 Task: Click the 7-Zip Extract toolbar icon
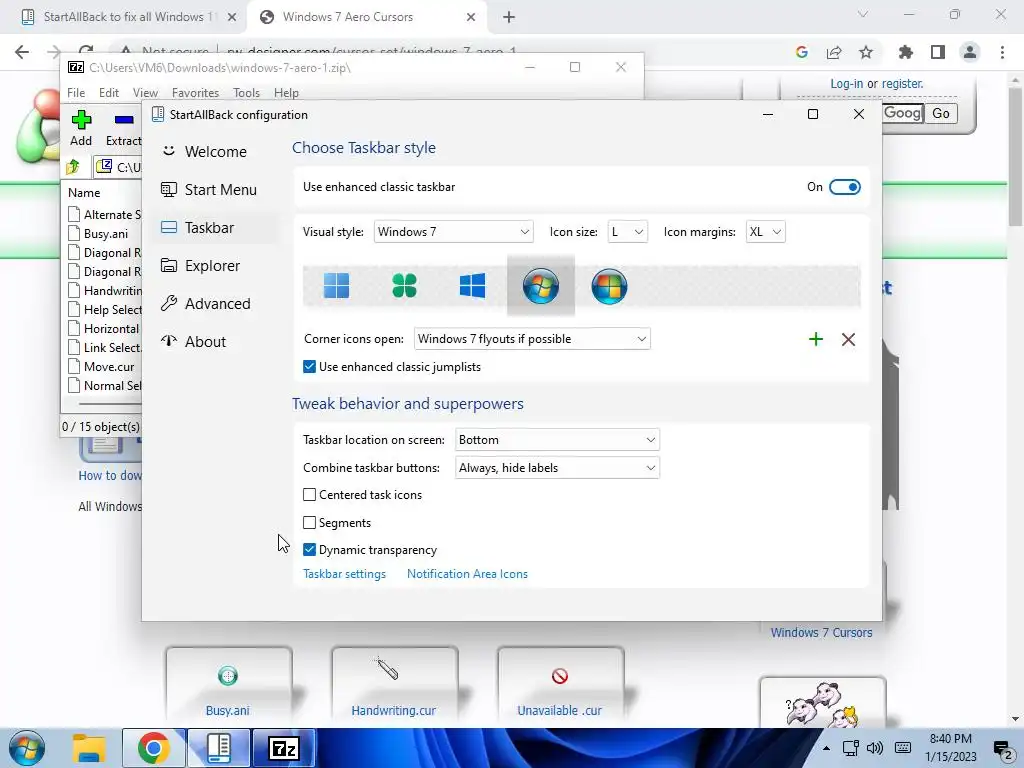[x=123, y=128]
